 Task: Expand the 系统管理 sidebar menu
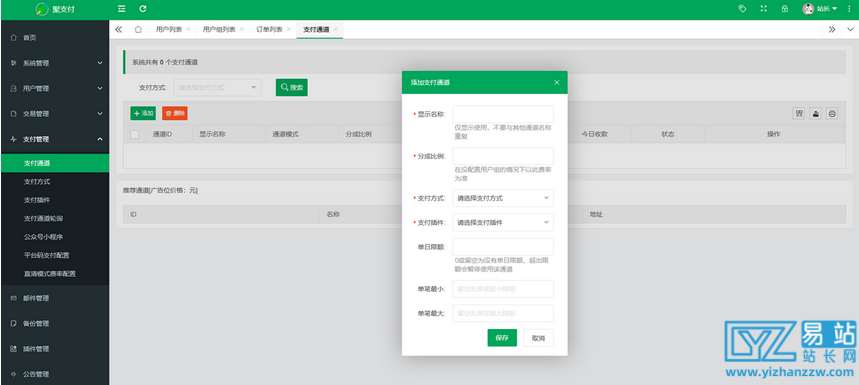click(x=55, y=63)
